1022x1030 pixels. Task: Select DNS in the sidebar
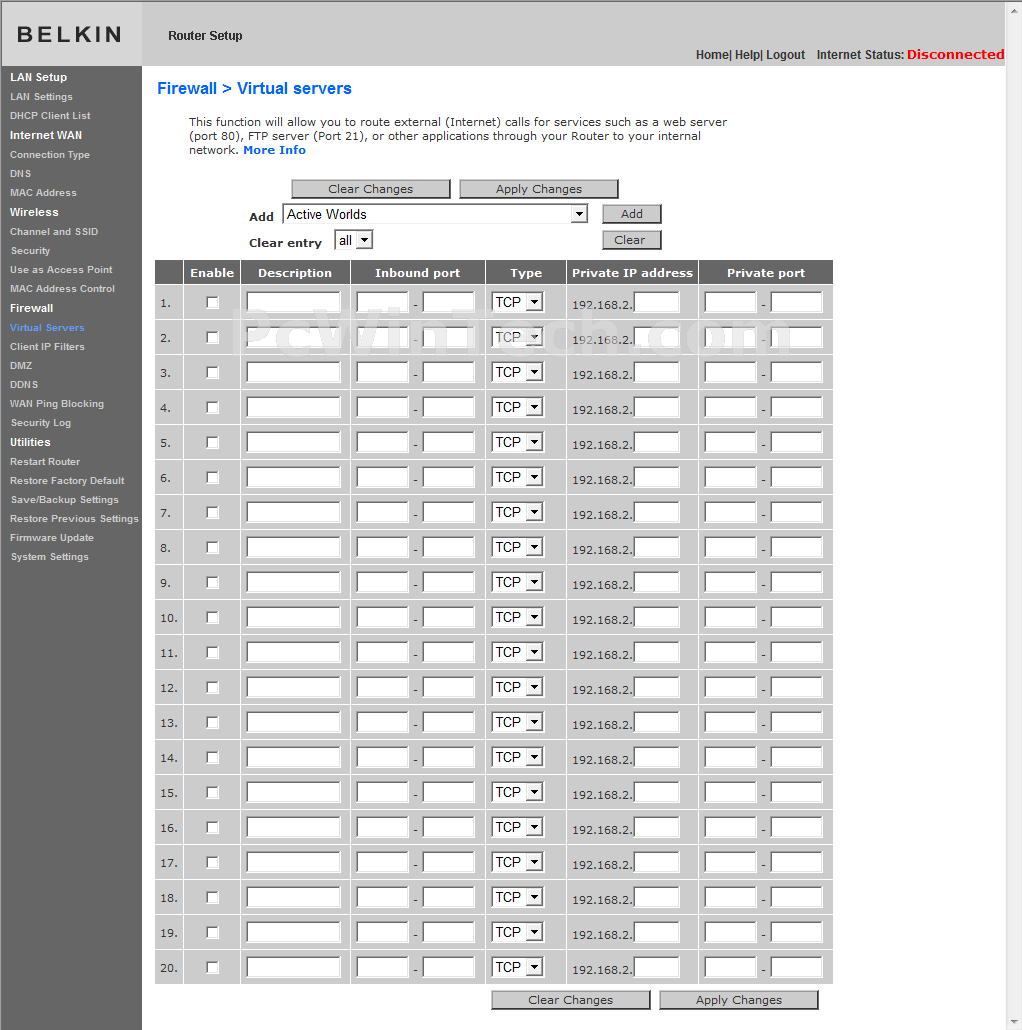pyautogui.click(x=20, y=173)
